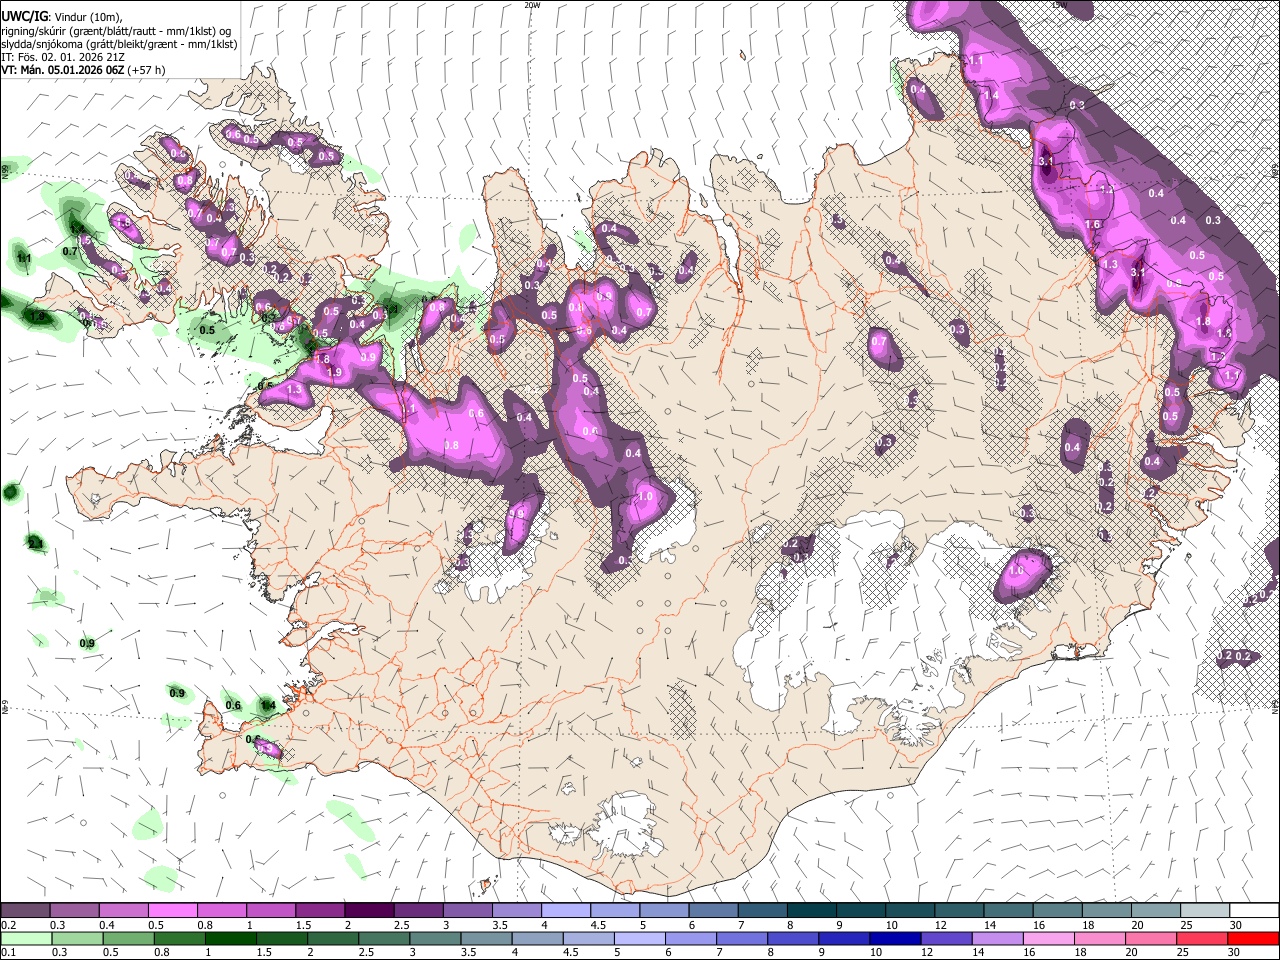The width and height of the screenshot is (1280, 960).
Task: Click dark purple snow swatch between 2 and 2.5
Action: coord(368,911)
